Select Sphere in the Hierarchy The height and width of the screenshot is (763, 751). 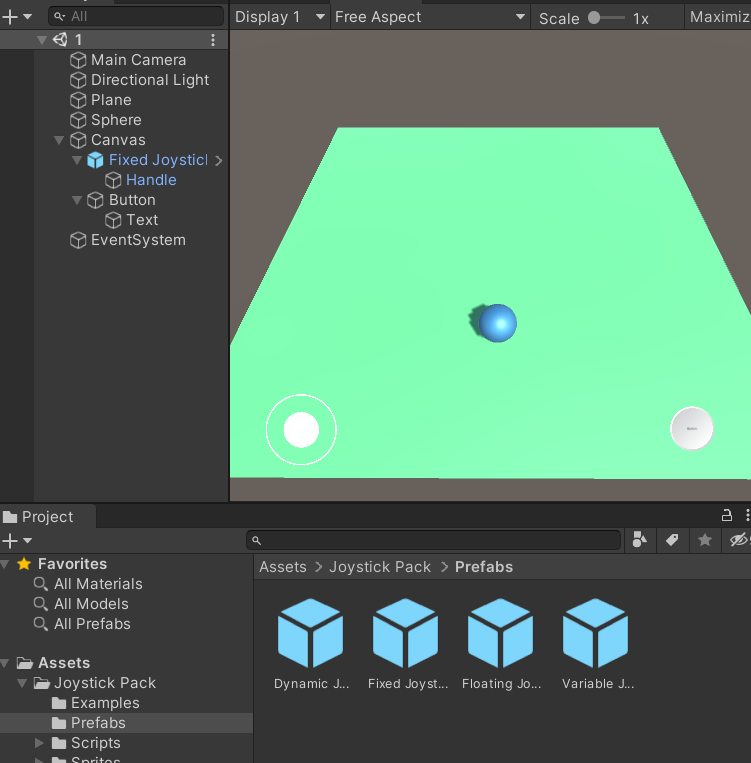(x=116, y=120)
